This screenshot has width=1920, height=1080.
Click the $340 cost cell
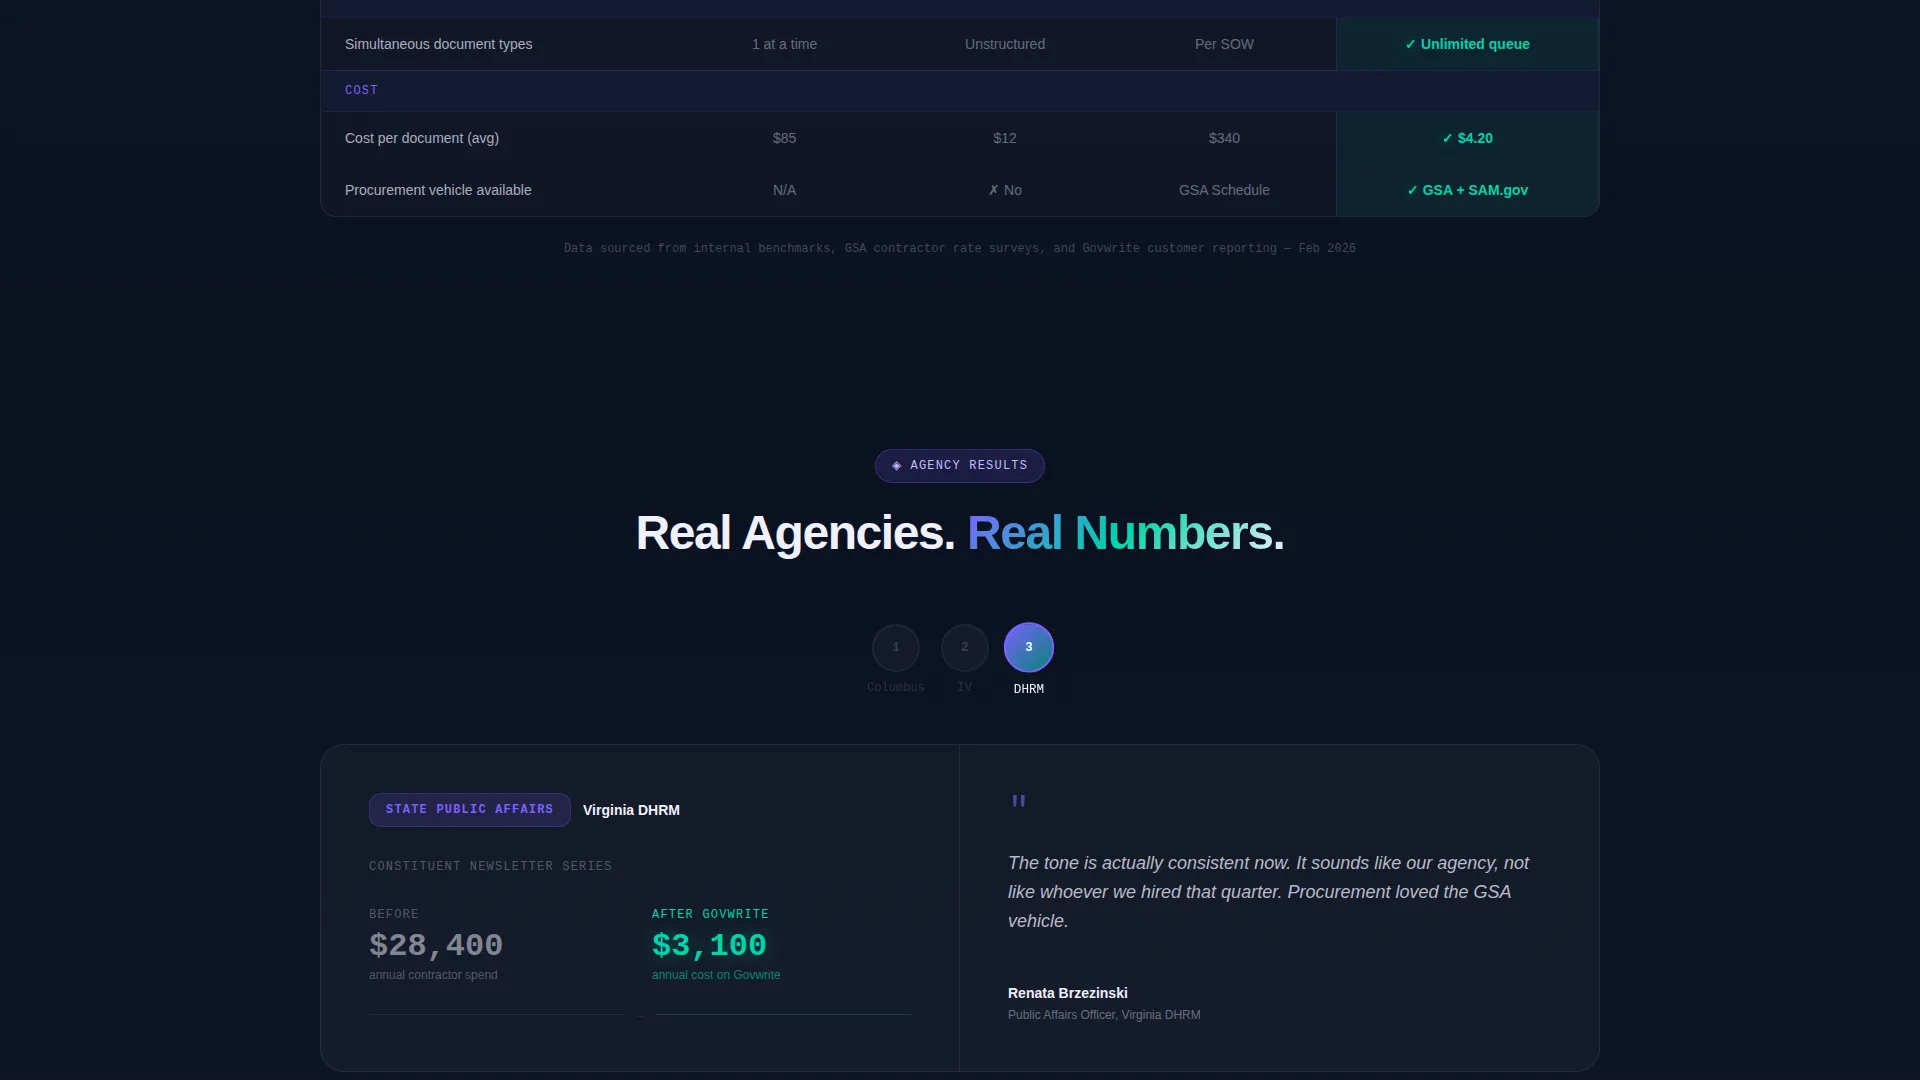click(x=1224, y=138)
